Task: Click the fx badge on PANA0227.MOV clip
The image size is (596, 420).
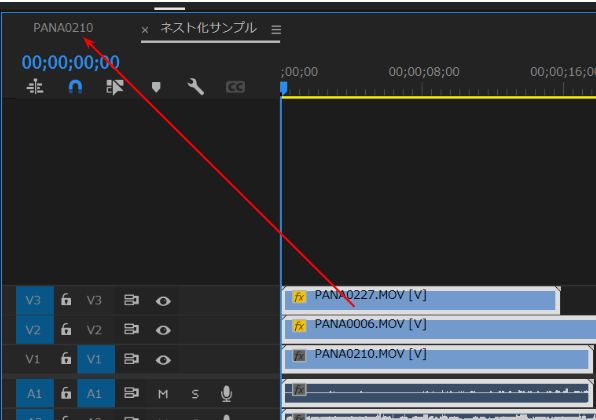Action: click(299, 297)
